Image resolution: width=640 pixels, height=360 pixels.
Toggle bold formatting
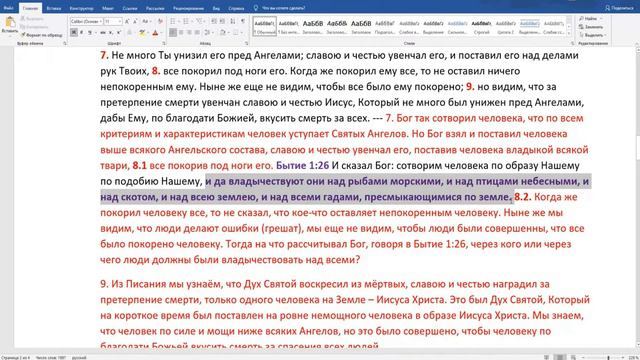74,32
